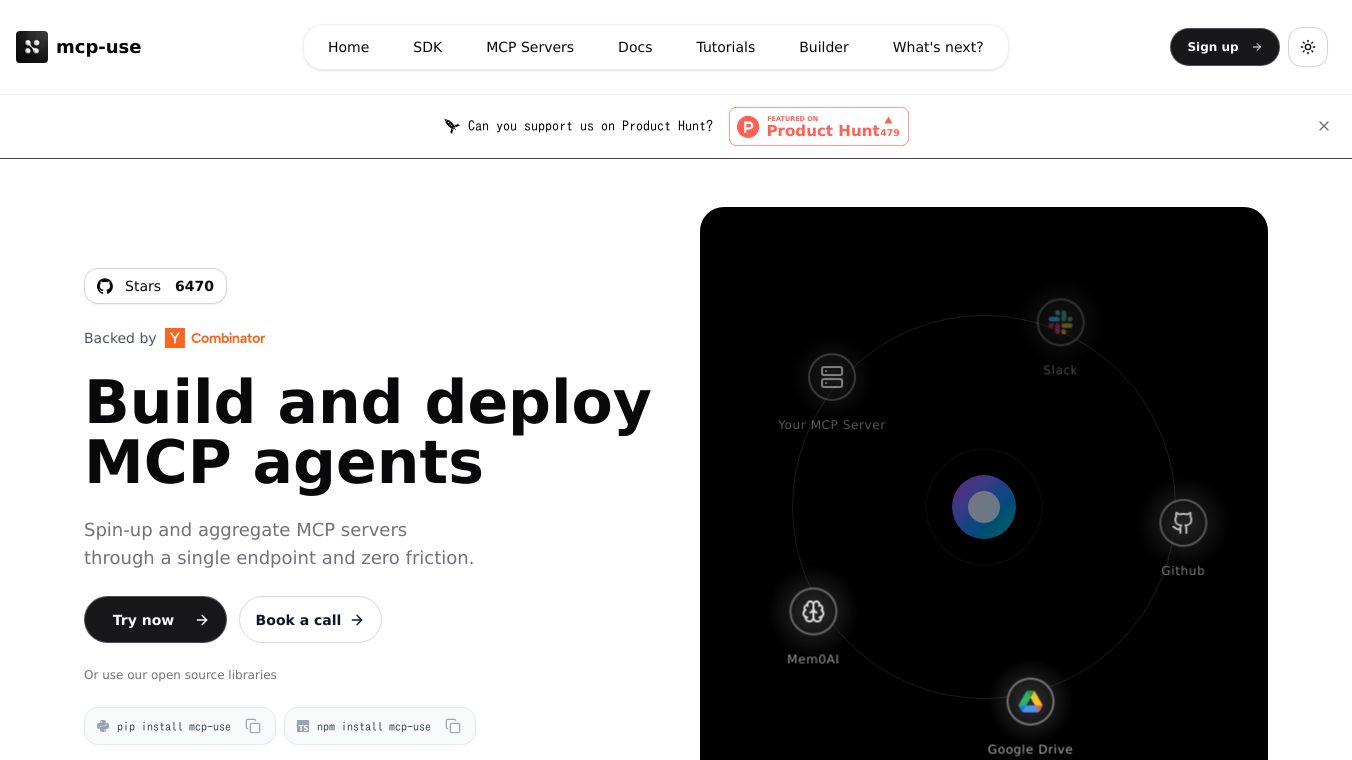This screenshot has height=760, width=1352.
Task: Click the 'pip install mcp-use' command text
Action: pos(174,726)
